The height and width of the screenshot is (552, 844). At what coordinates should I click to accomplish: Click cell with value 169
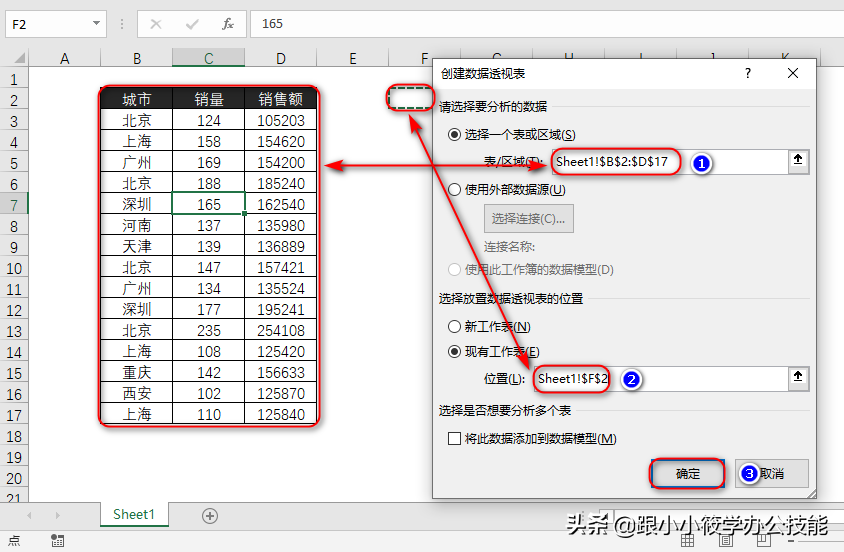point(208,162)
